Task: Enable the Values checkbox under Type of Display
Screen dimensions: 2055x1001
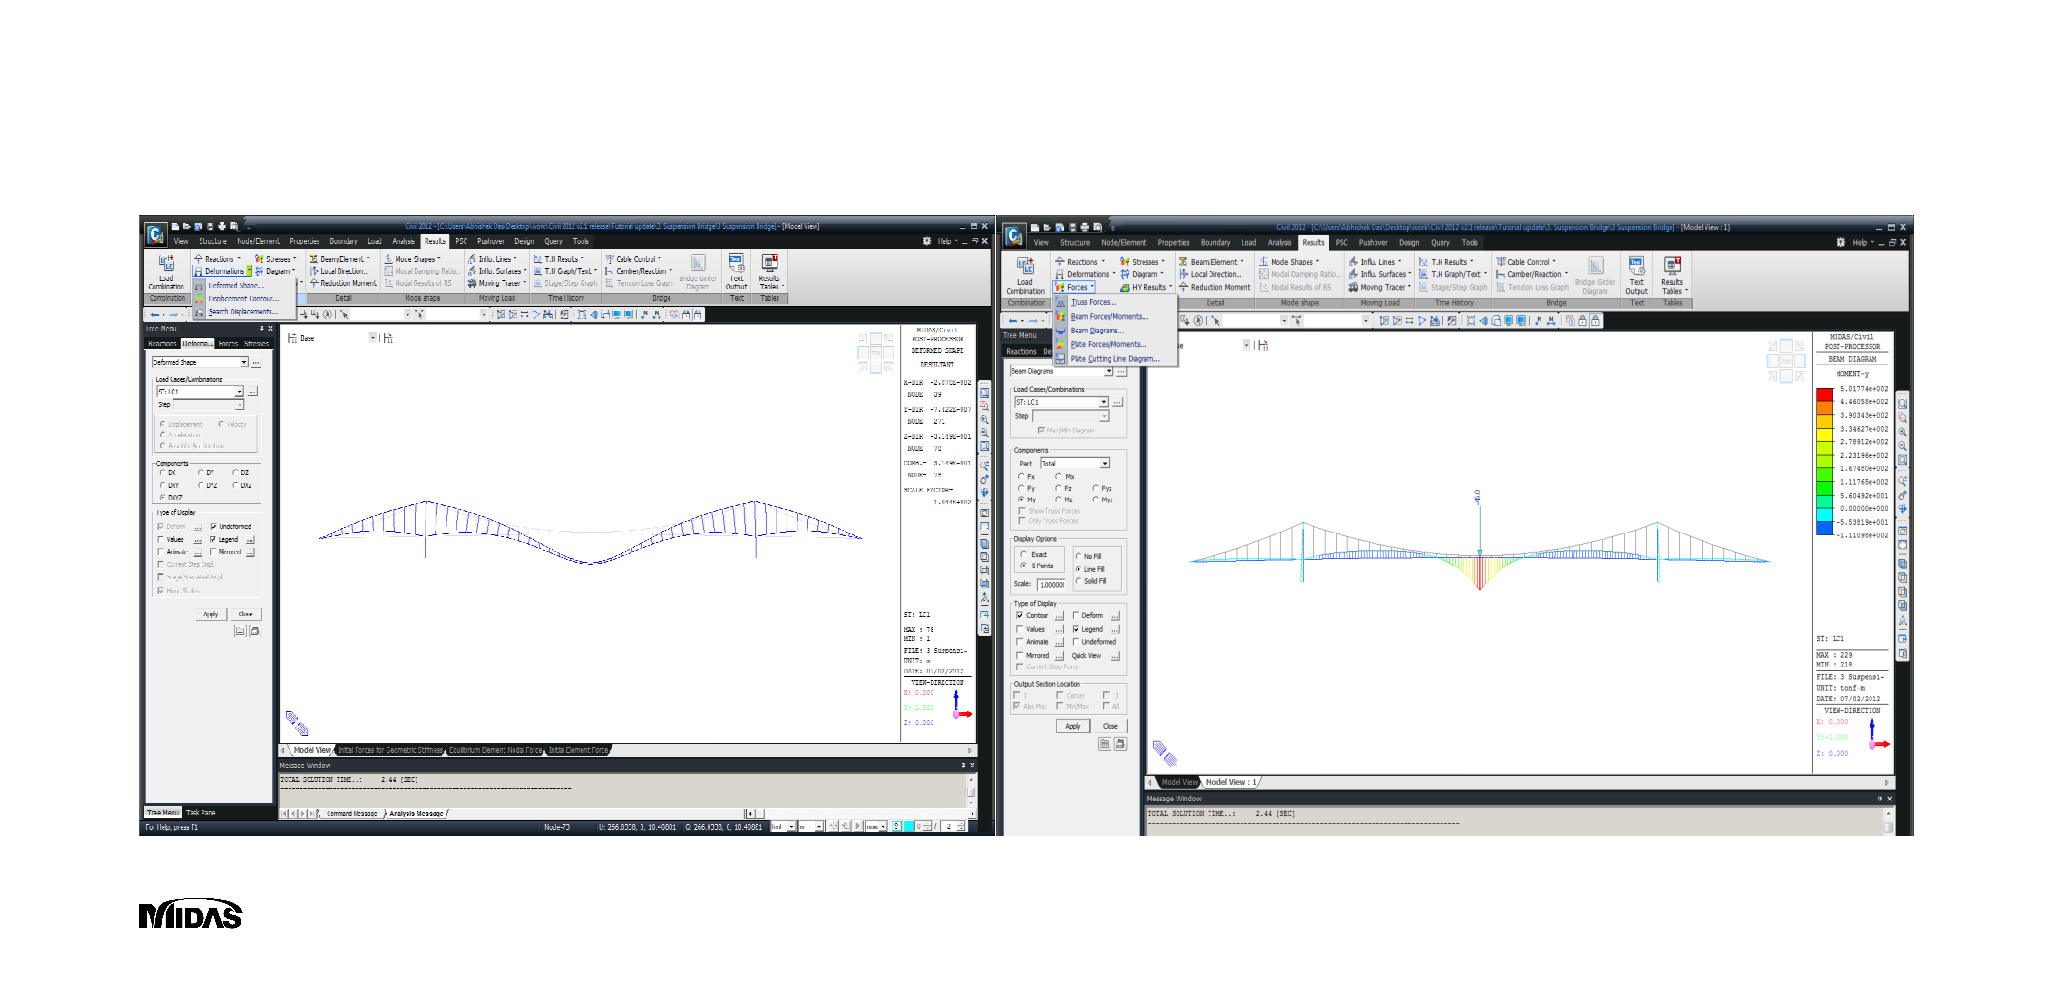Action: coord(1020,629)
